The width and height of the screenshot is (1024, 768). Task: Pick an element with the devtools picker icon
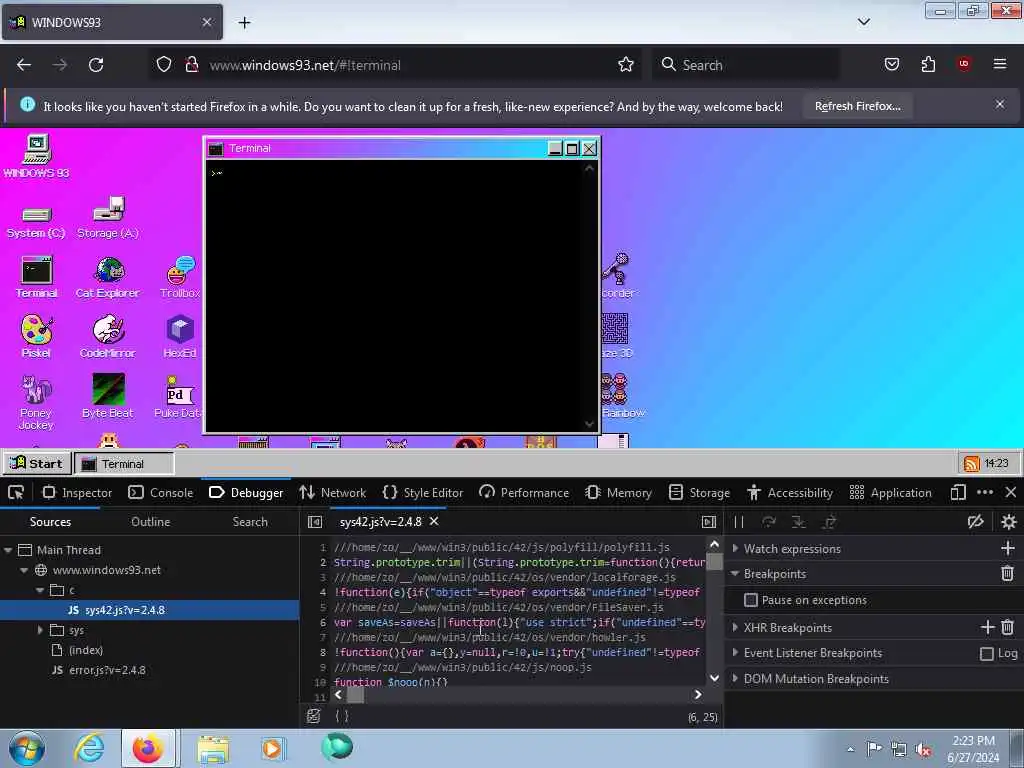point(16,492)
